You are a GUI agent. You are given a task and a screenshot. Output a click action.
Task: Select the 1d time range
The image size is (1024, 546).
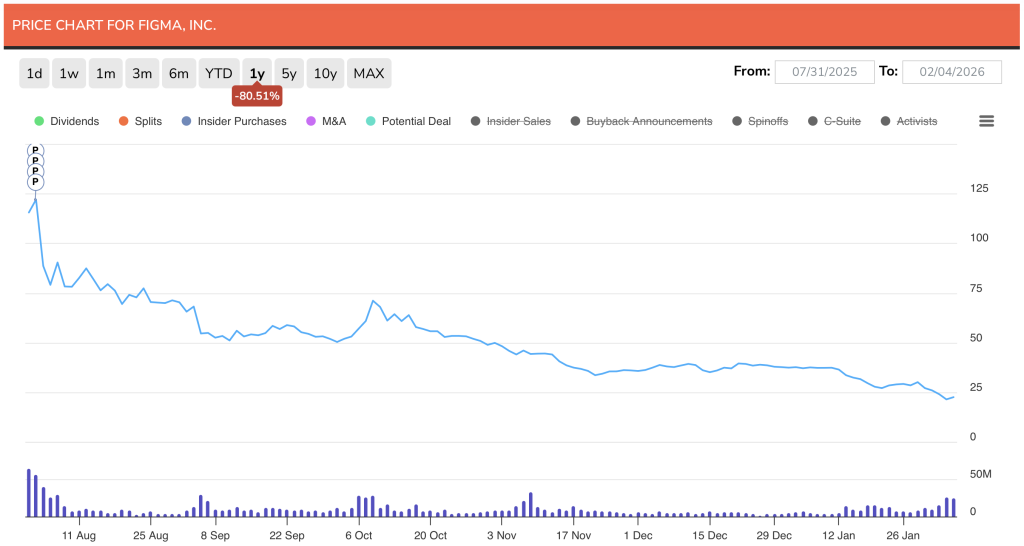(x=35, y=73)
